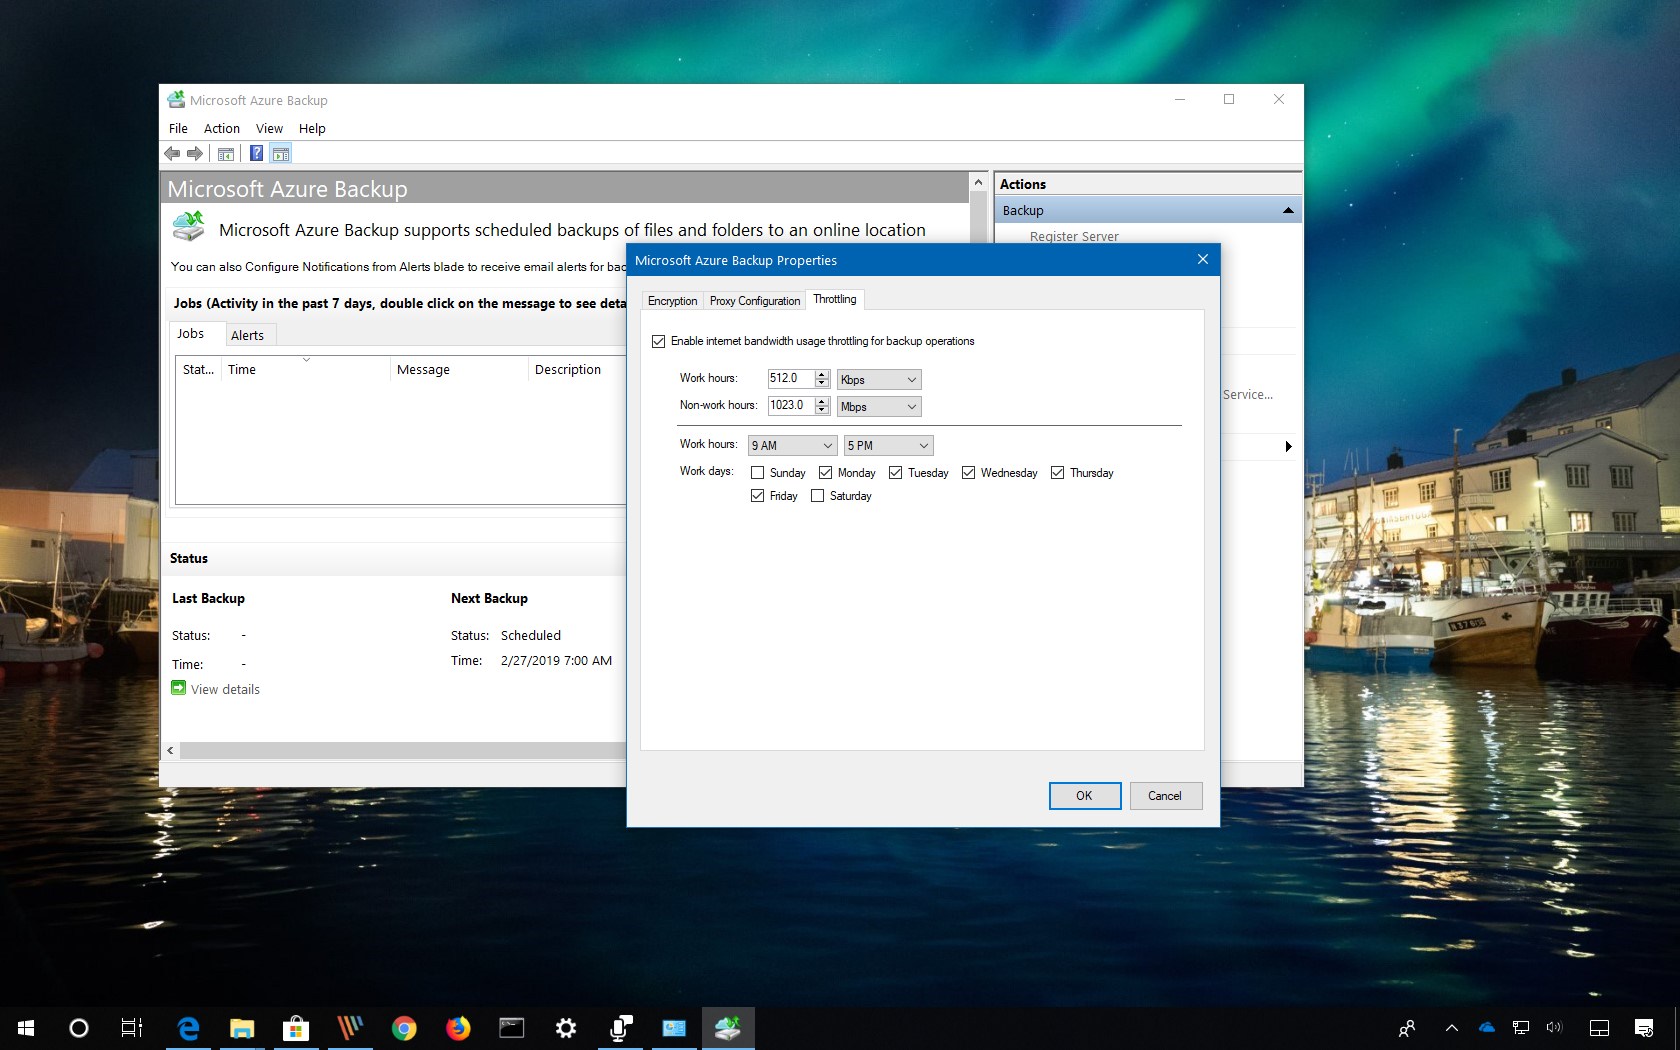Check the Saturday work day box
This screenshot has height=1050, width=1680.
(x=817, y=495)
